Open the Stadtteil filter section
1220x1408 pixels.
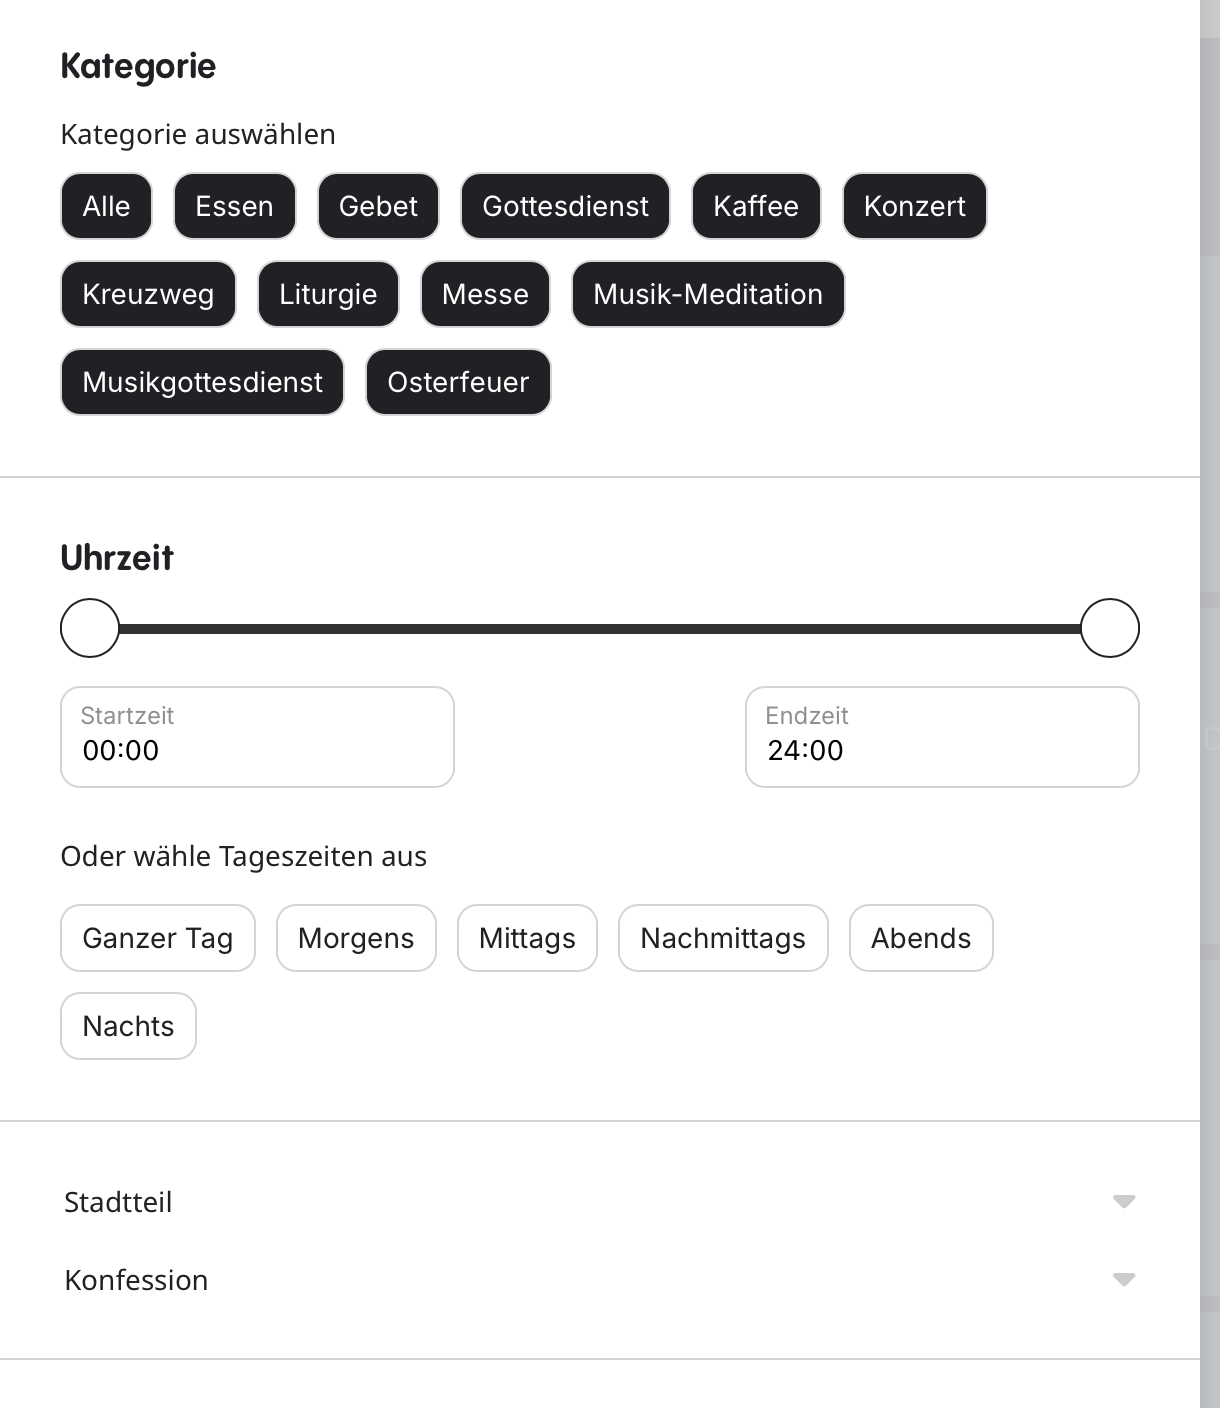pos(118,1201)
